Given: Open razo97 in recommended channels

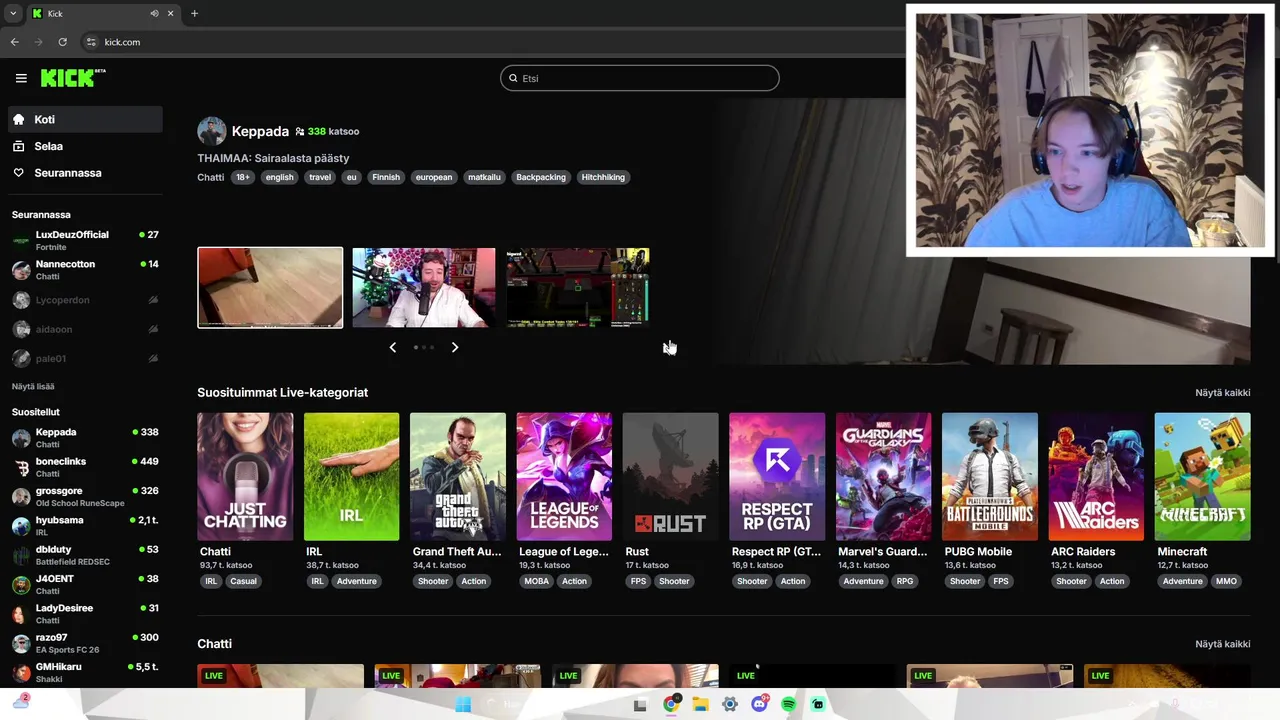Looking at the screenshot, I should coord(85,643).
